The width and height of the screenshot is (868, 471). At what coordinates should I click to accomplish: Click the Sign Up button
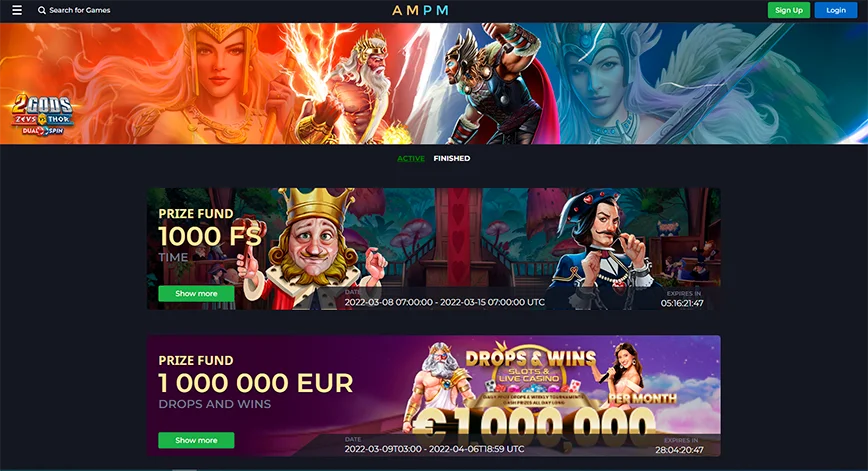pyautogui.click(x=789, y=10)
